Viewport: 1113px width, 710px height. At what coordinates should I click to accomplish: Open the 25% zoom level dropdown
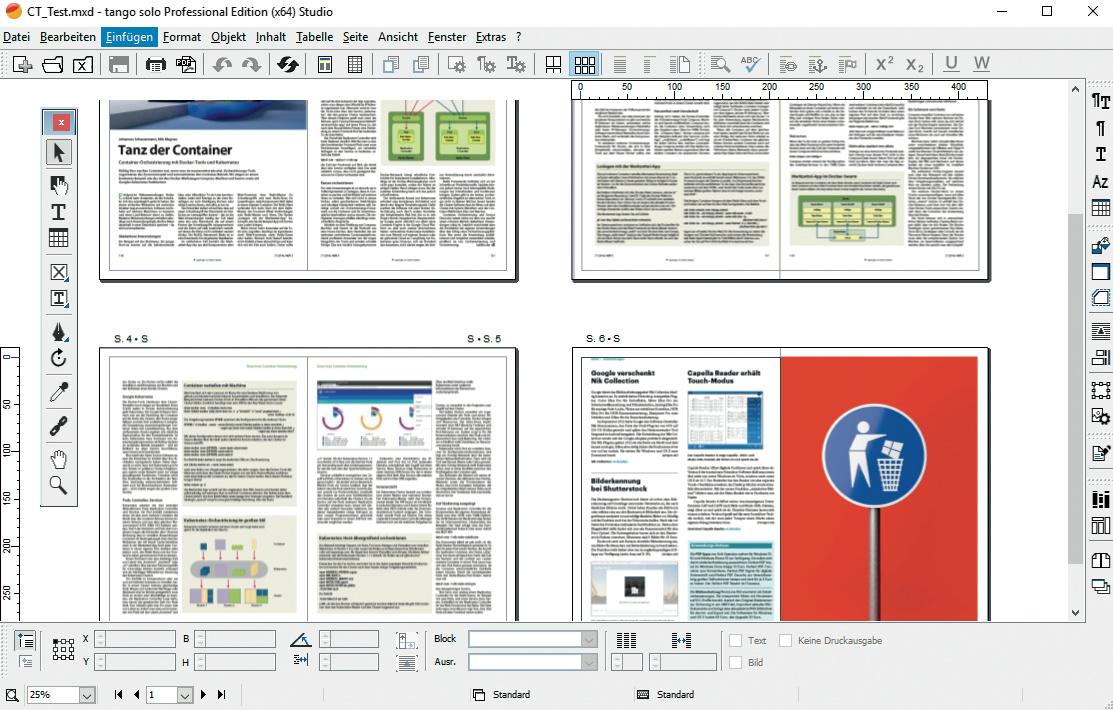86,695
